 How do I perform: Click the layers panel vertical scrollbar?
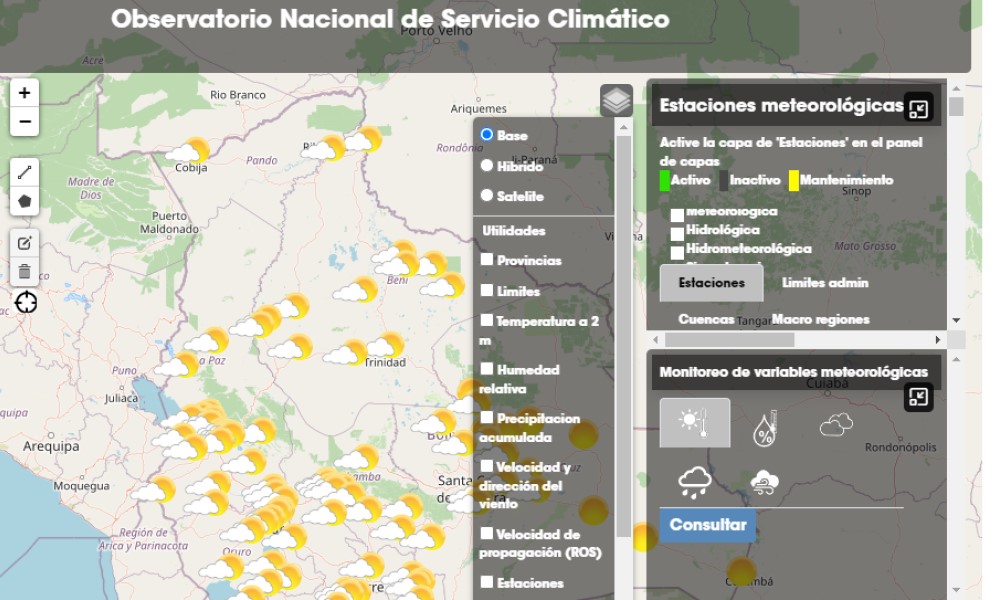click(624, 335)
